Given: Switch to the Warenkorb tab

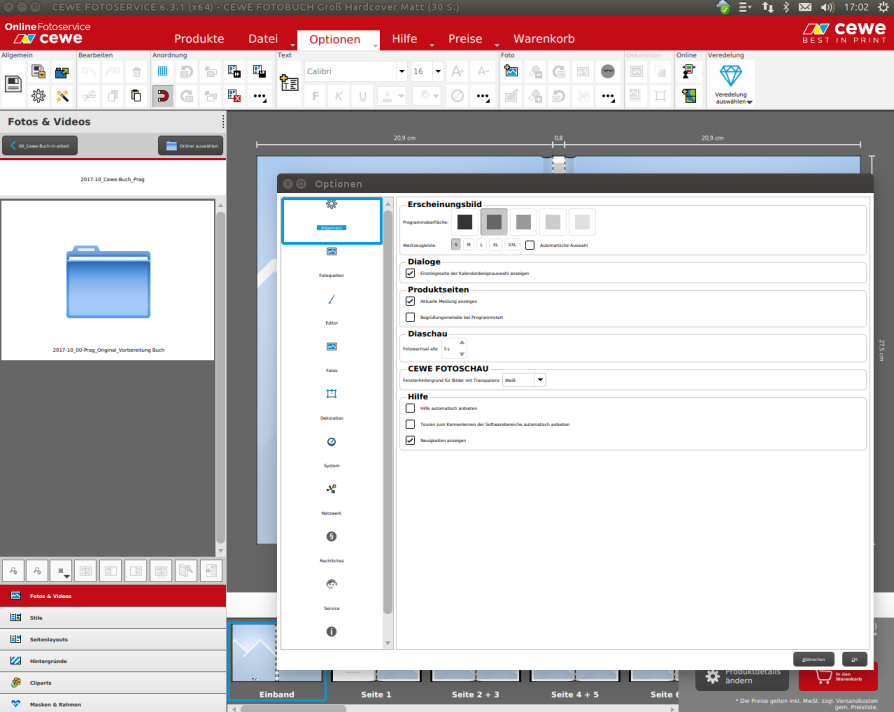Looking at the screenshot, I should pos(543,39).
